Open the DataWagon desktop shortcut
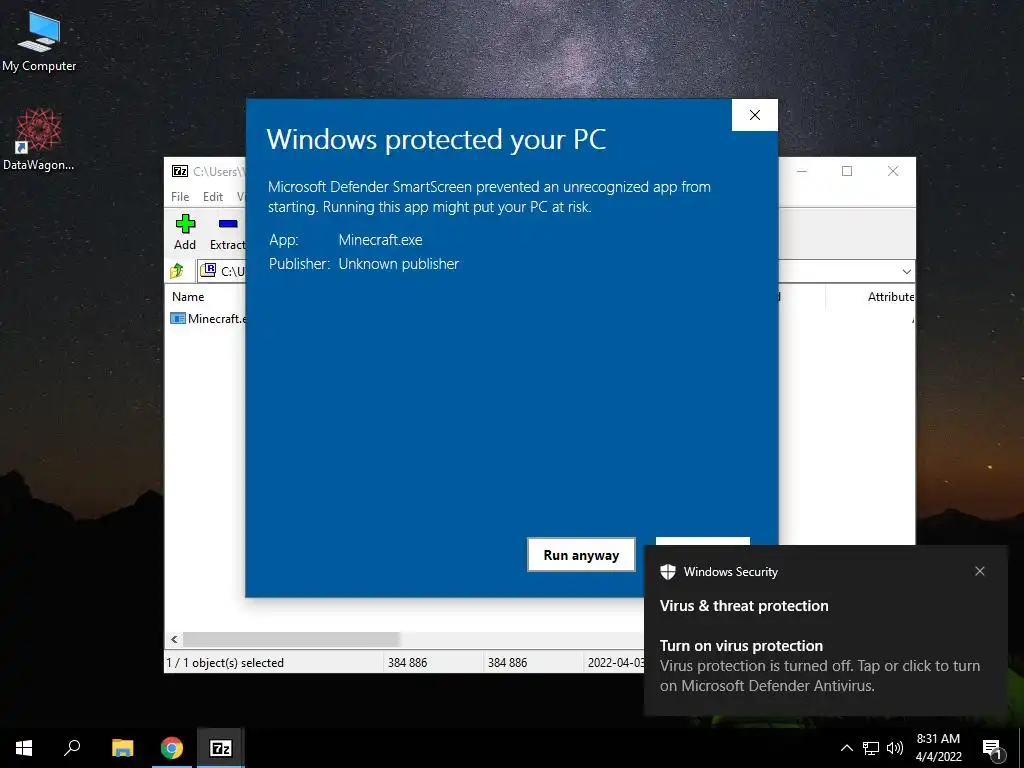This screenshot has width=1024, height=768. [39, 139]
